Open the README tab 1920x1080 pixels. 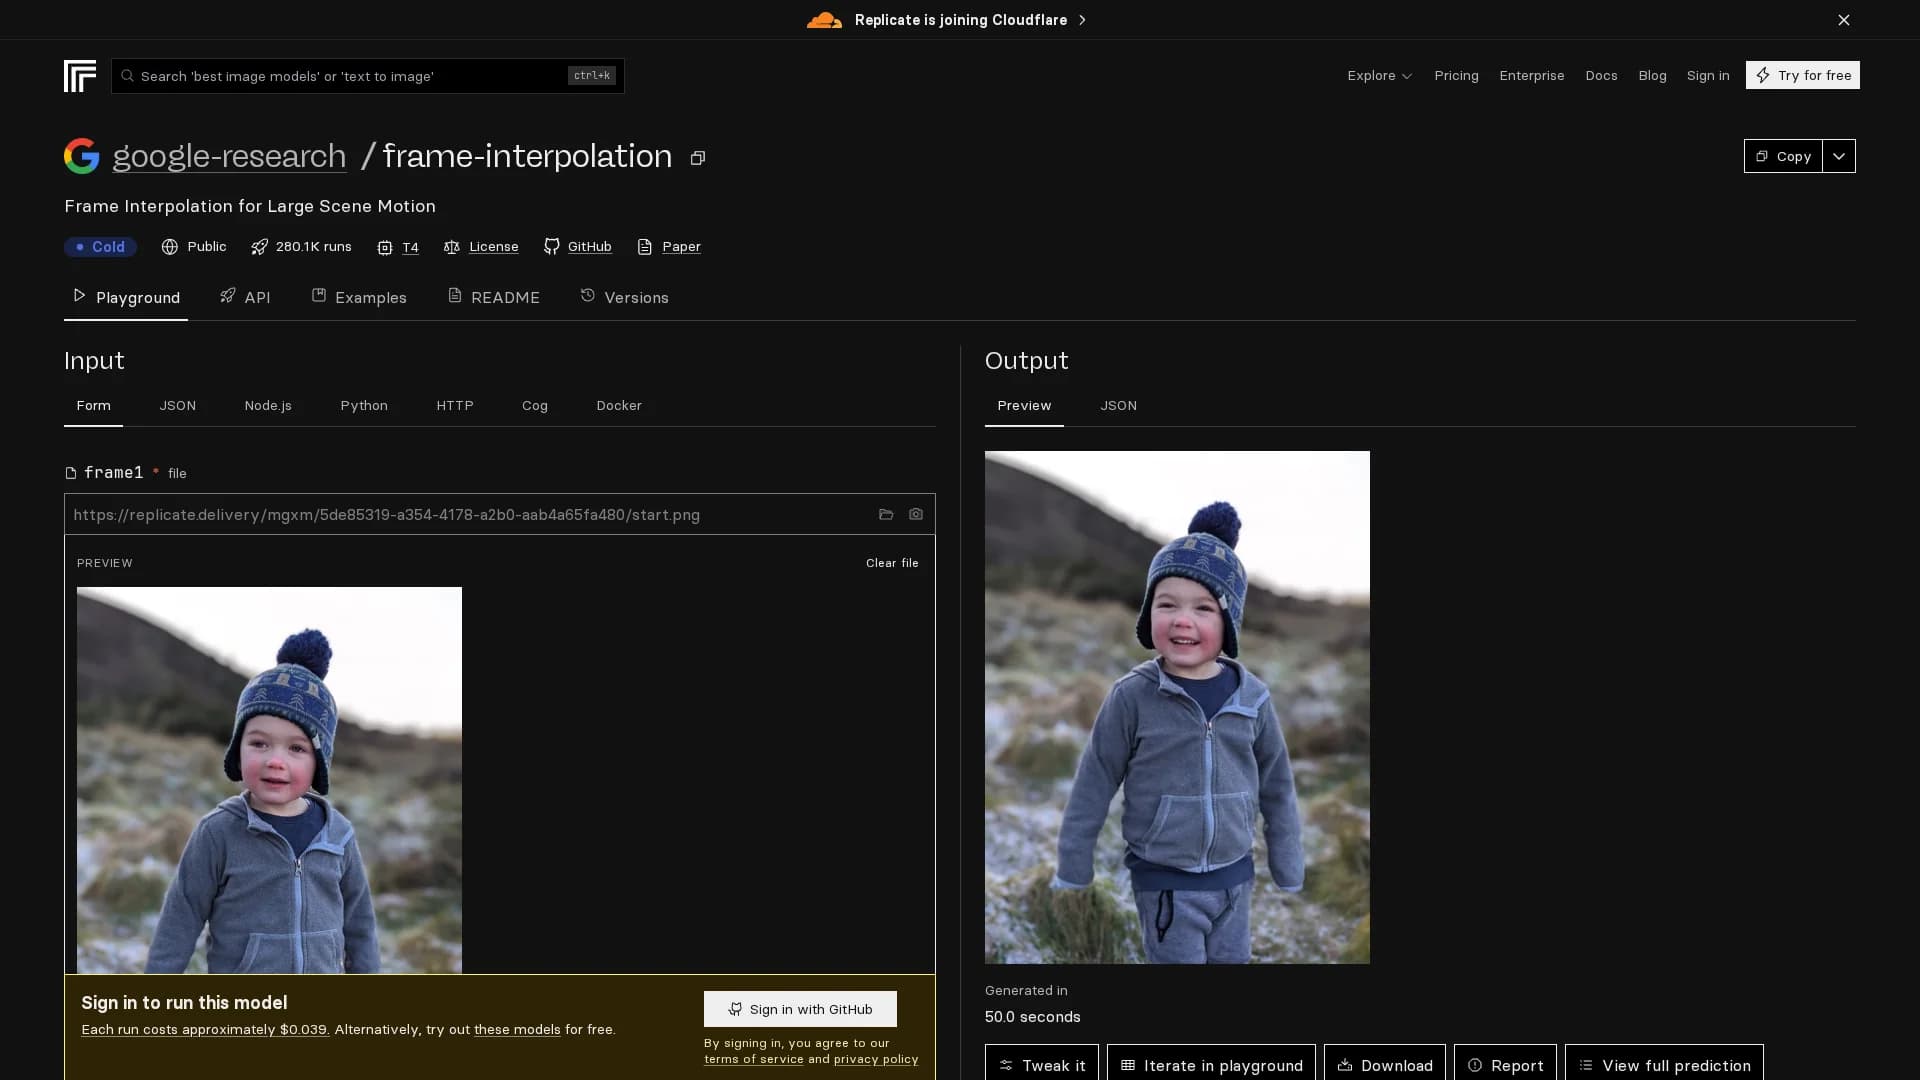pos(494,297)
